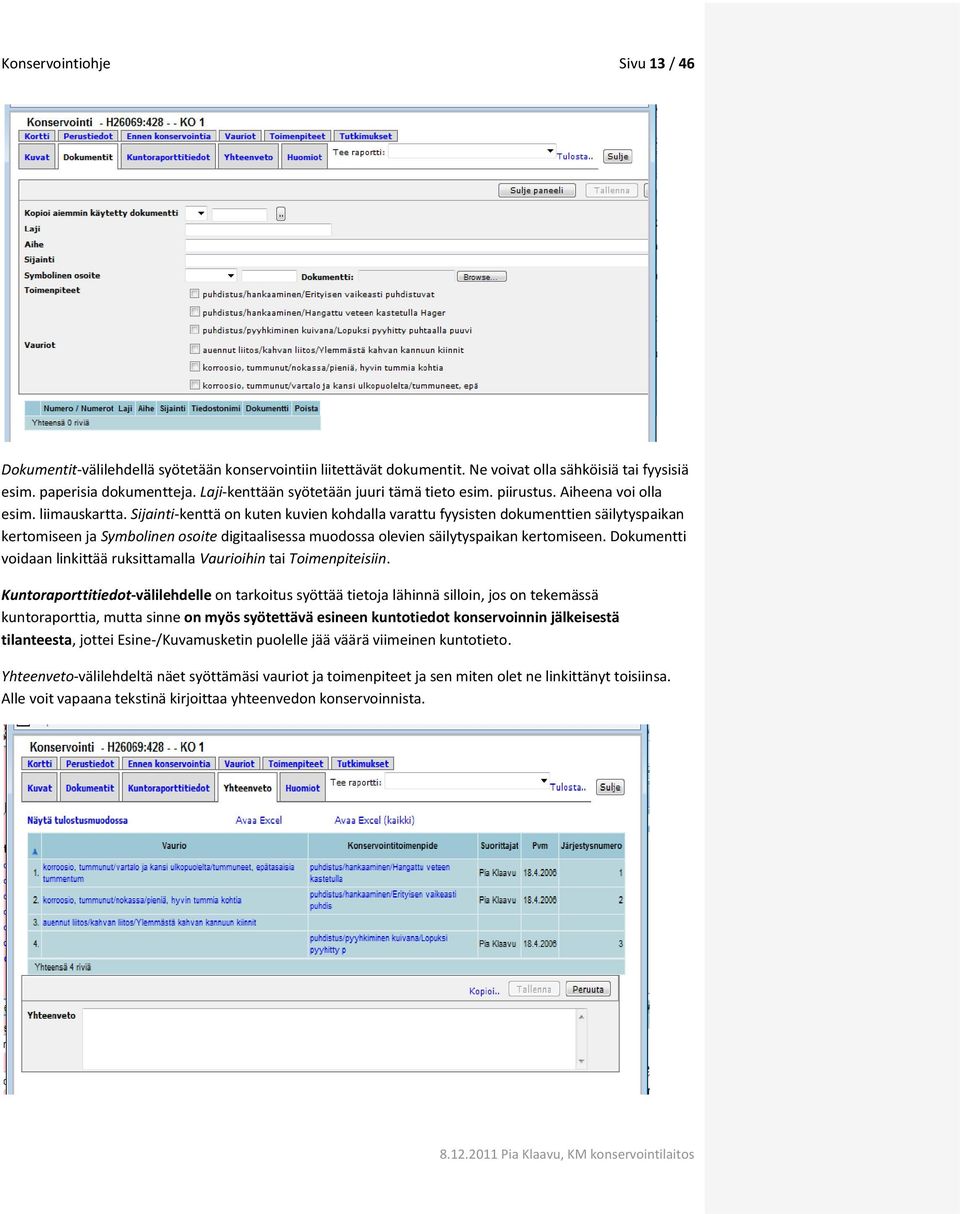
Task: Open Kortti tab in Dokumentit view
Action: pyautogui.click(x=37, y=136)
